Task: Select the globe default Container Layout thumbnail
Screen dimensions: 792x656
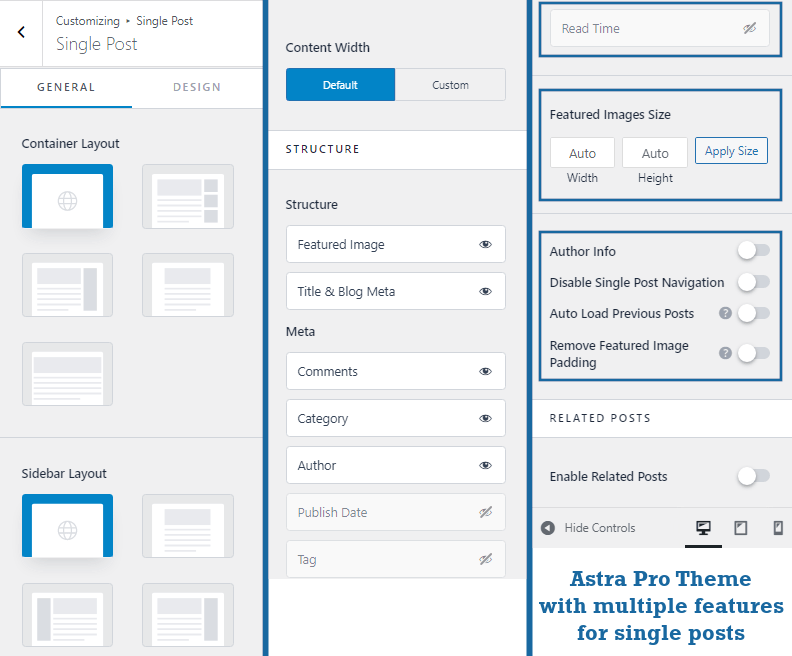Action: 67,196
